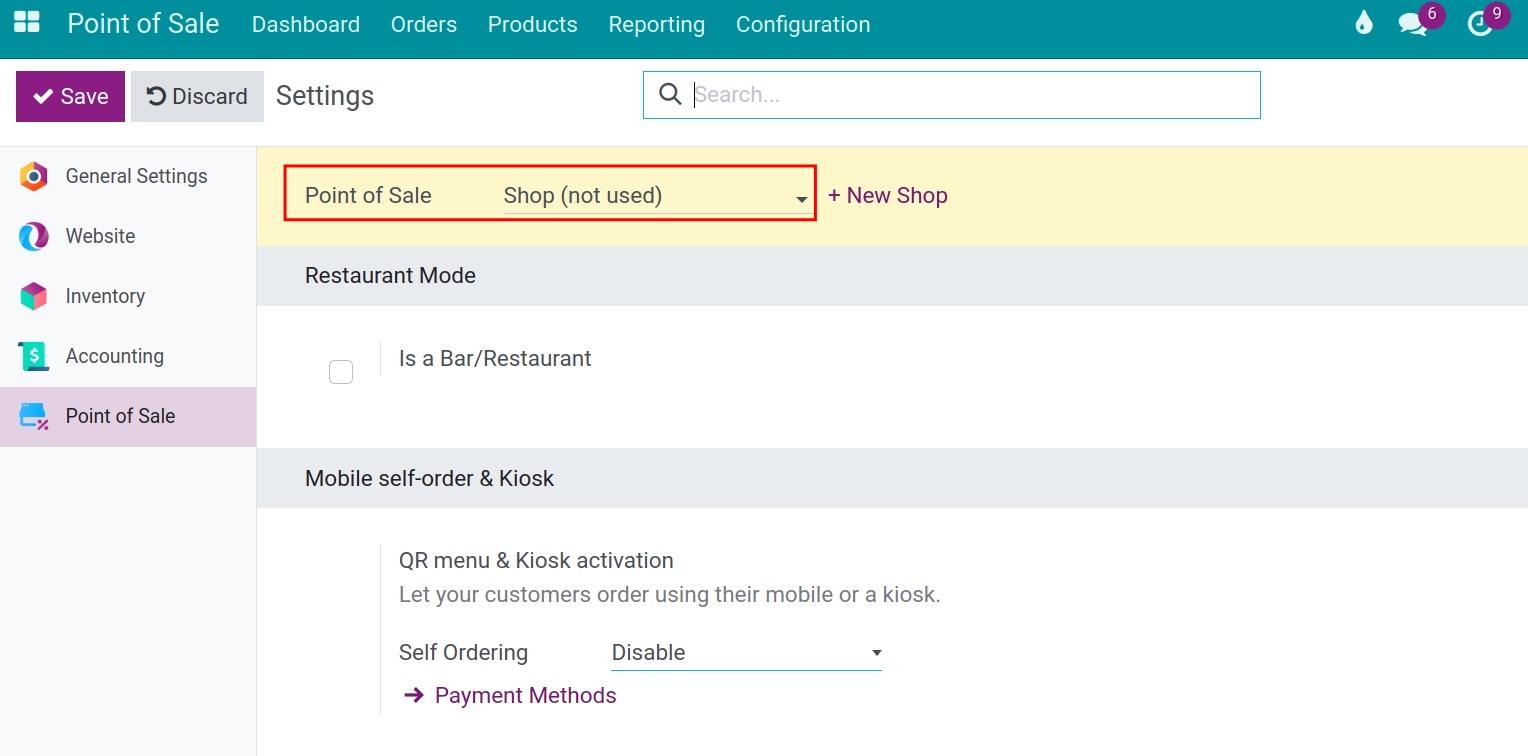Click the Website sidebar icon

[33, 237]
